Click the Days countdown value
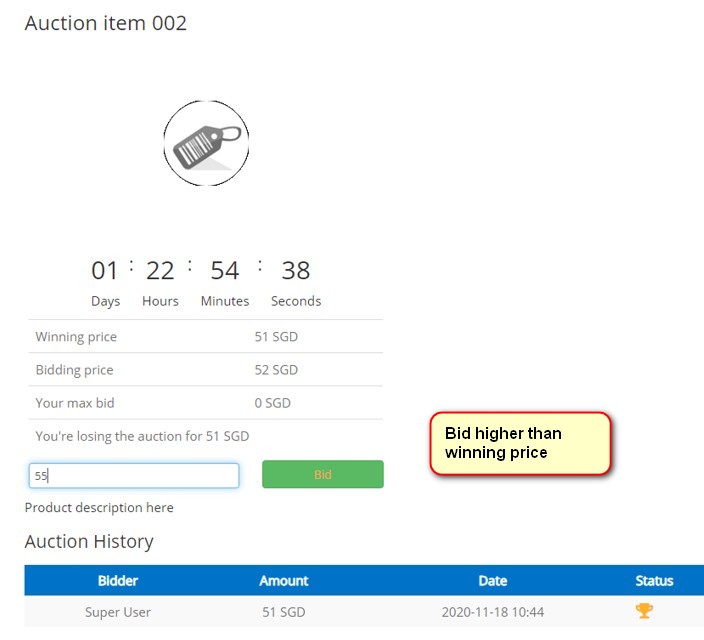Image resolution: width=704 pixels, height=640 pixels. 105,270
